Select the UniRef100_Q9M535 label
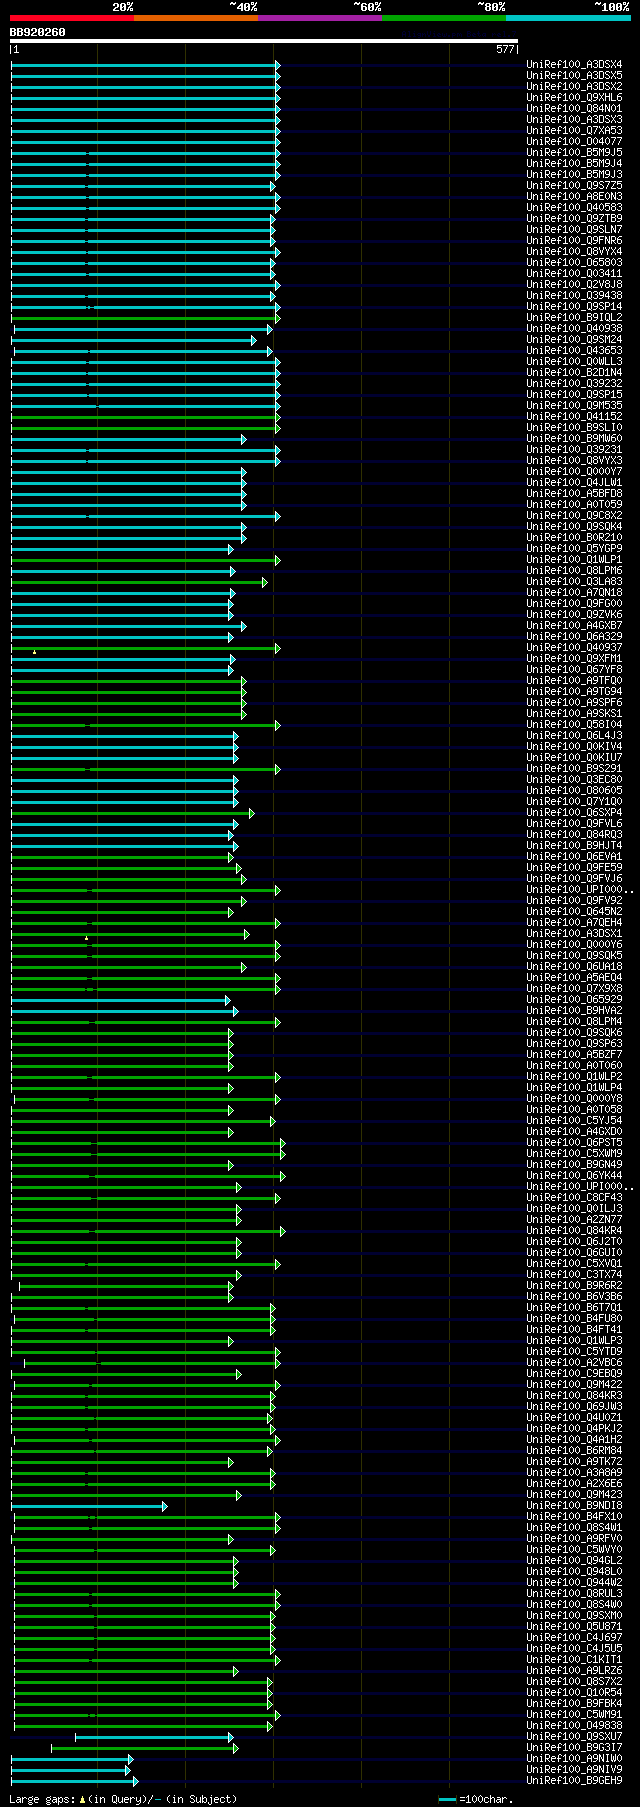640x1807 pixels. pos(574,406)
